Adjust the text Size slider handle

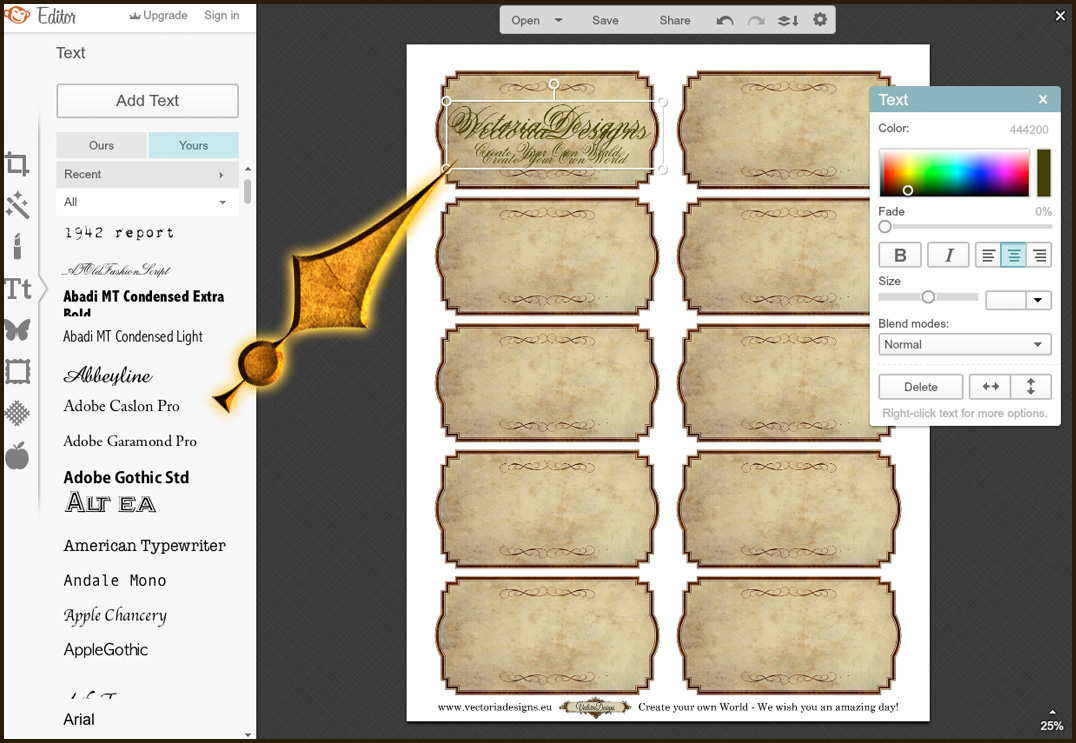pos(928,297)
